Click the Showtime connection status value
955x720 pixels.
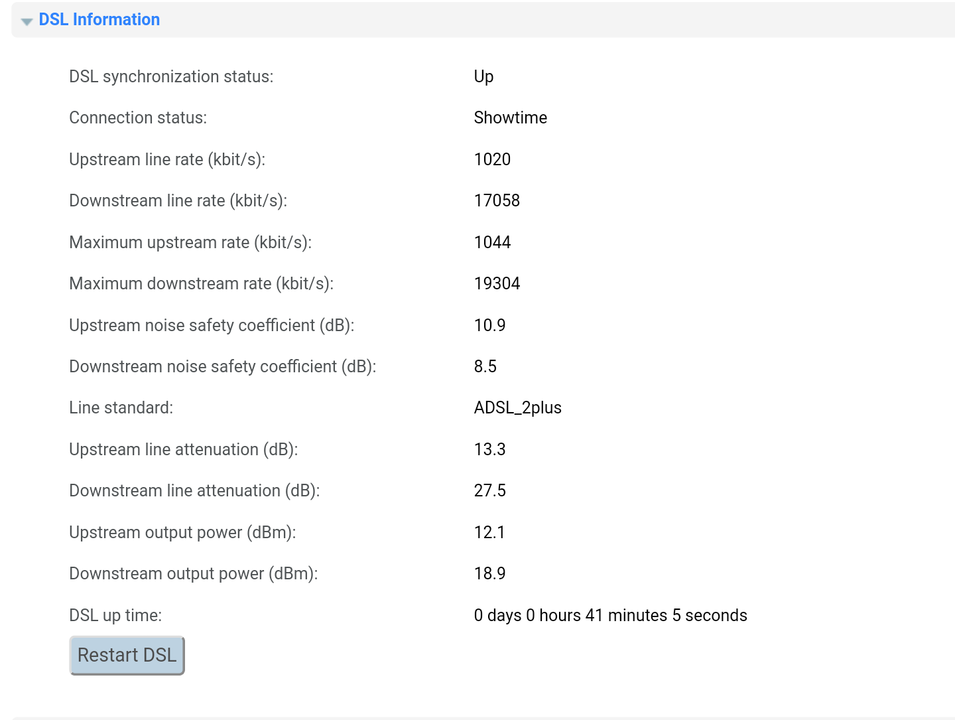tap(510, 118)
